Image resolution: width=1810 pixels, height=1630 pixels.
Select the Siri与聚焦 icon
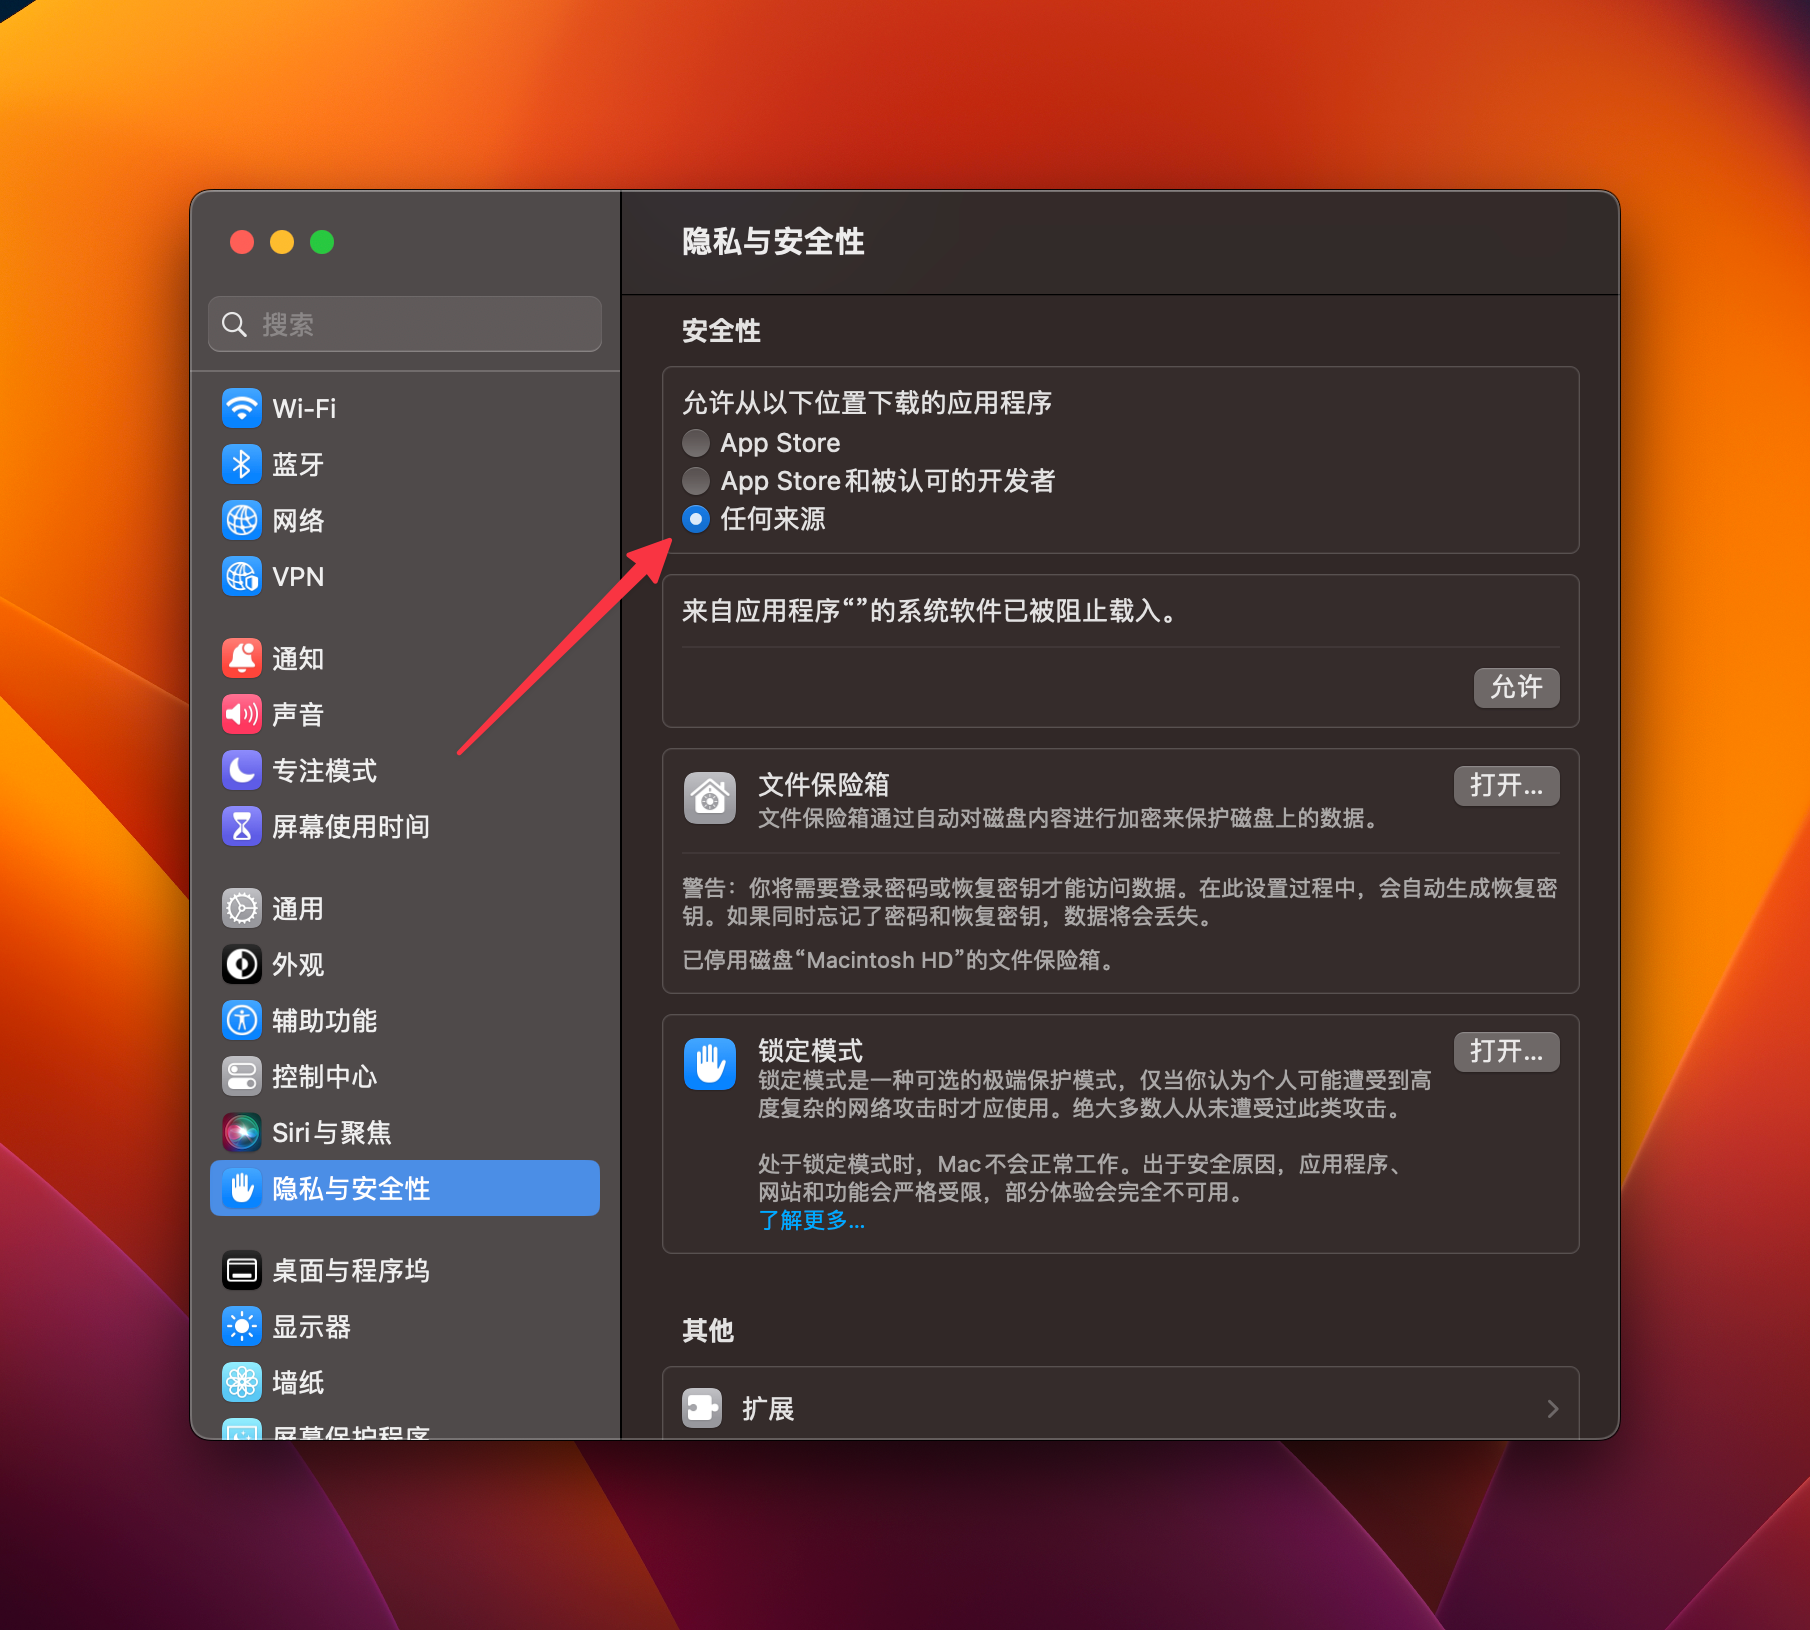pos(242,1132)
